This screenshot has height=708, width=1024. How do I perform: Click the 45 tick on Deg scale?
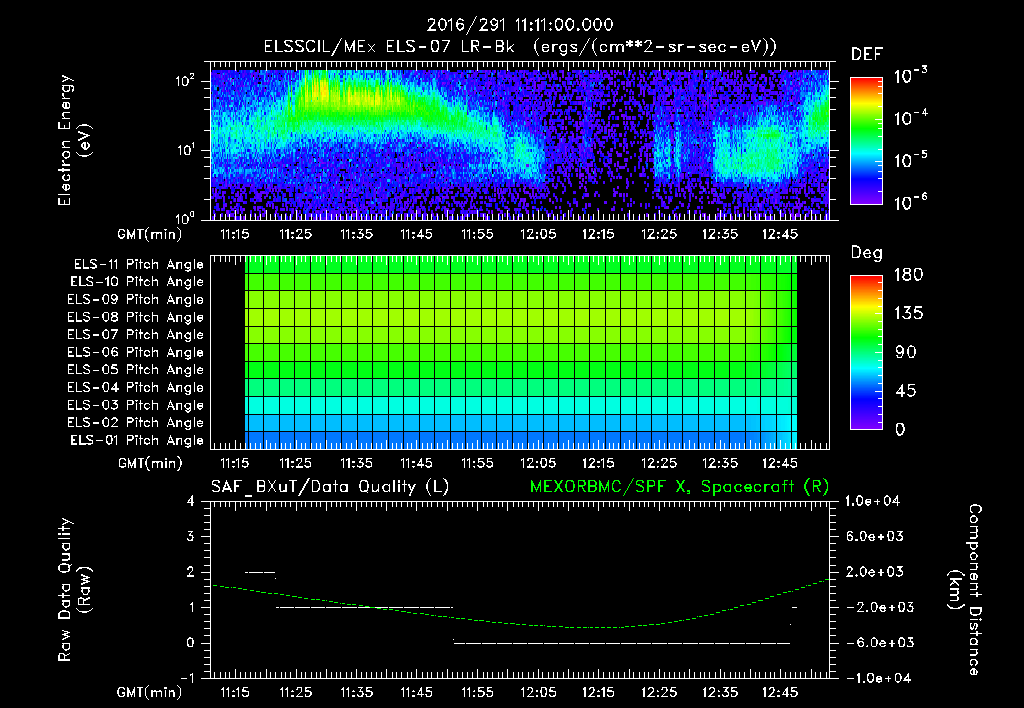pos(906,391)
